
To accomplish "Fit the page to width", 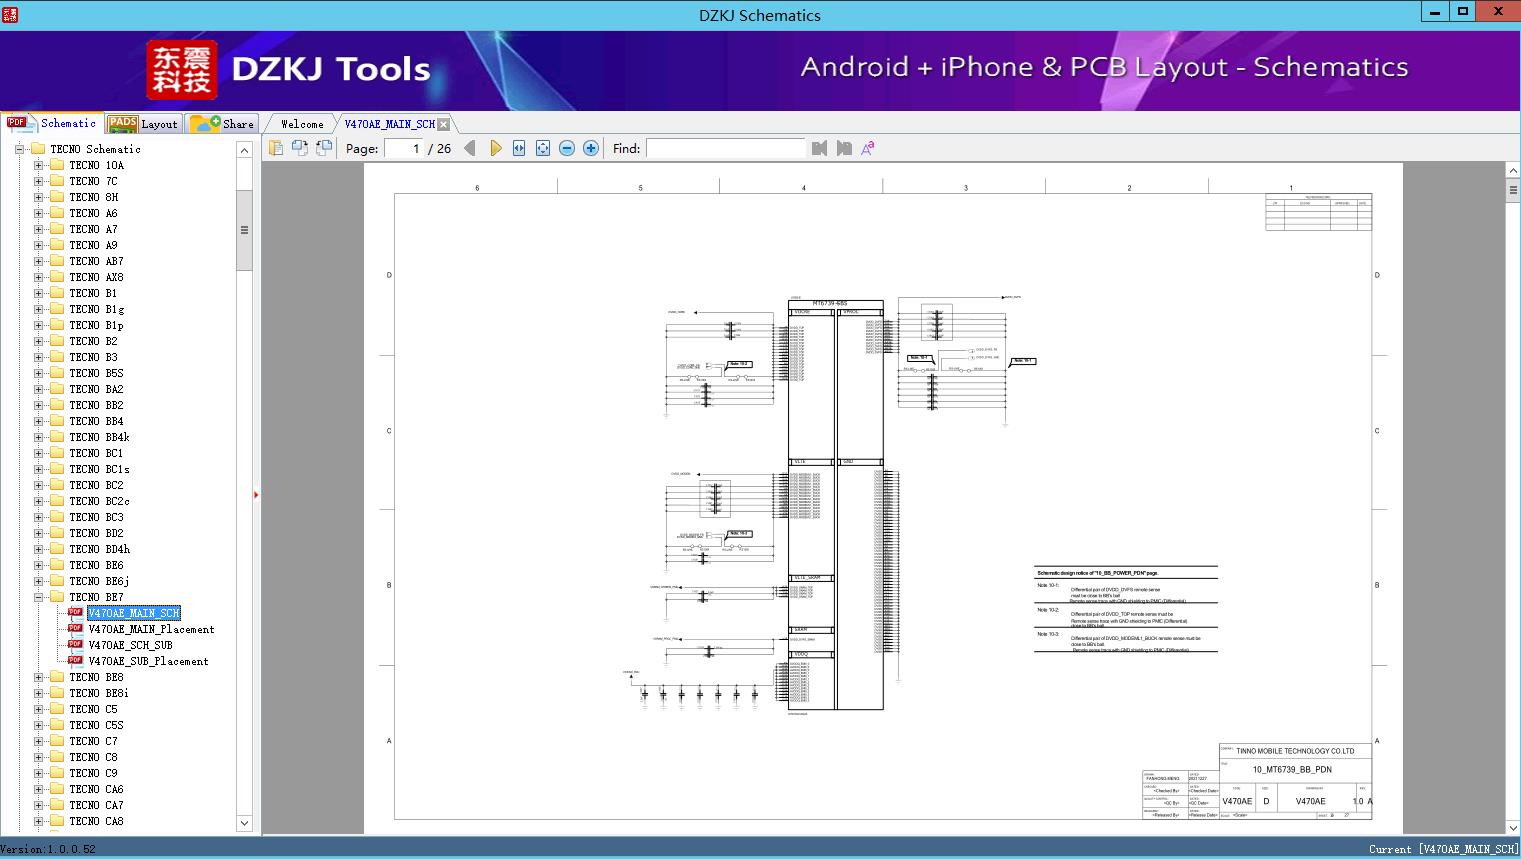I will (519, 148).
